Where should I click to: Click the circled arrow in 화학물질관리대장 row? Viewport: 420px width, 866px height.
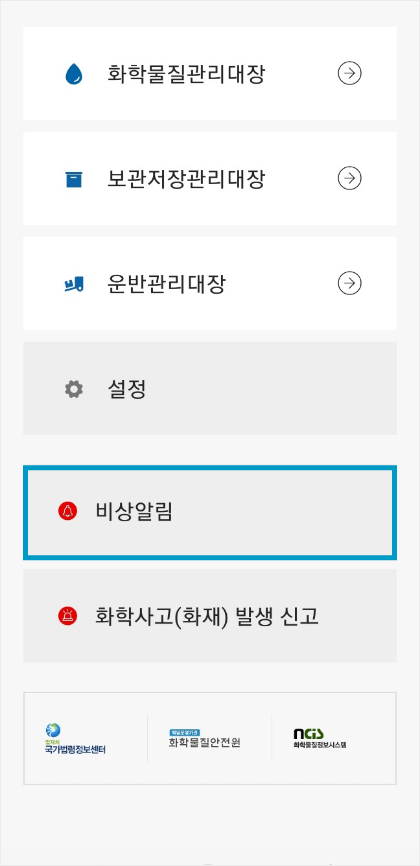(x=349, y=73)
